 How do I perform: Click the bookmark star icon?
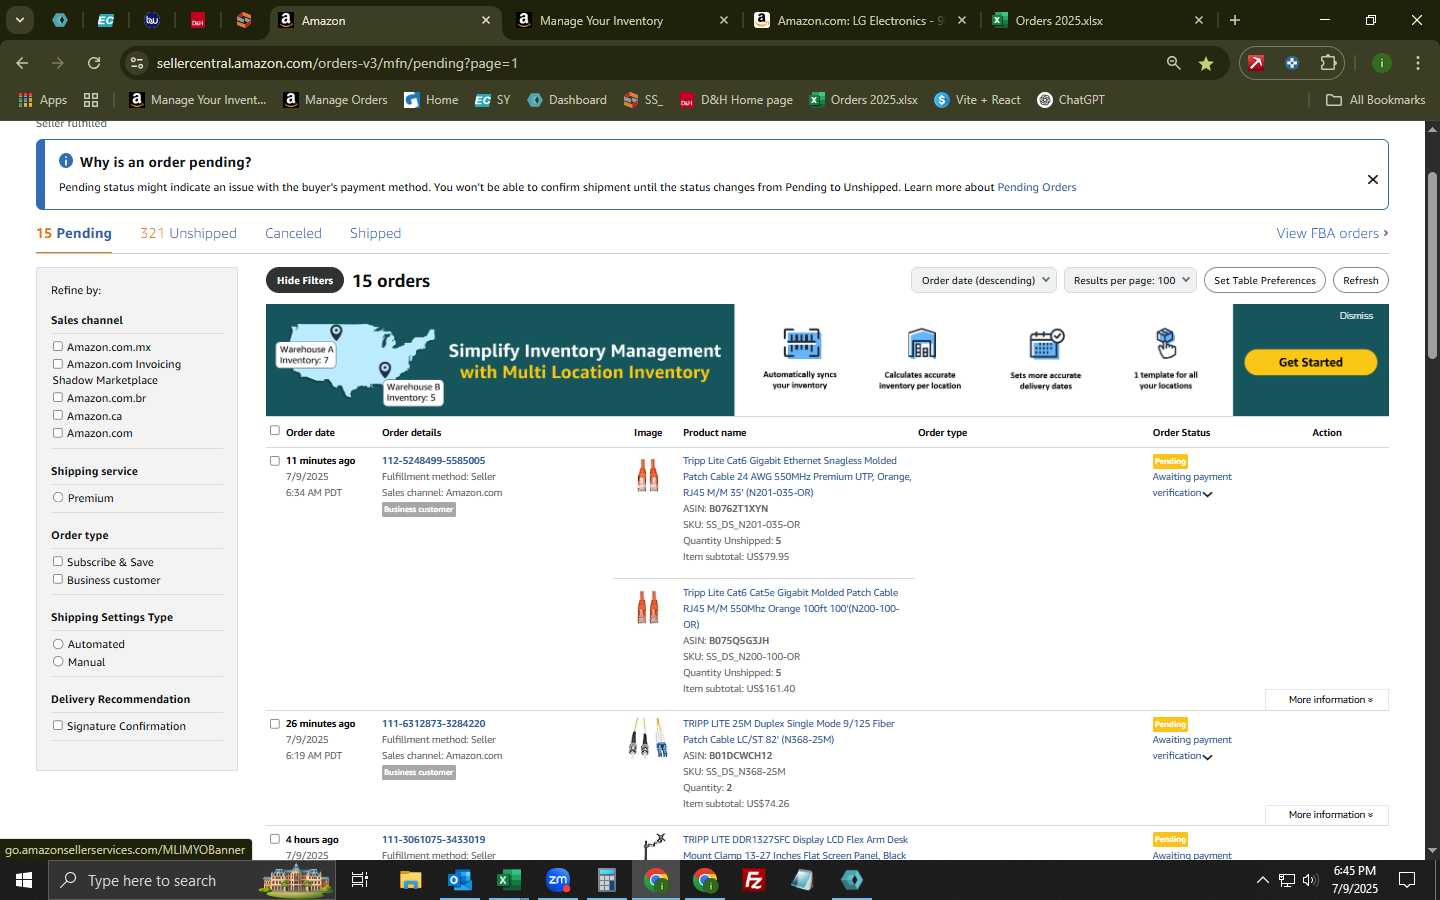[x=1206, y=63]
